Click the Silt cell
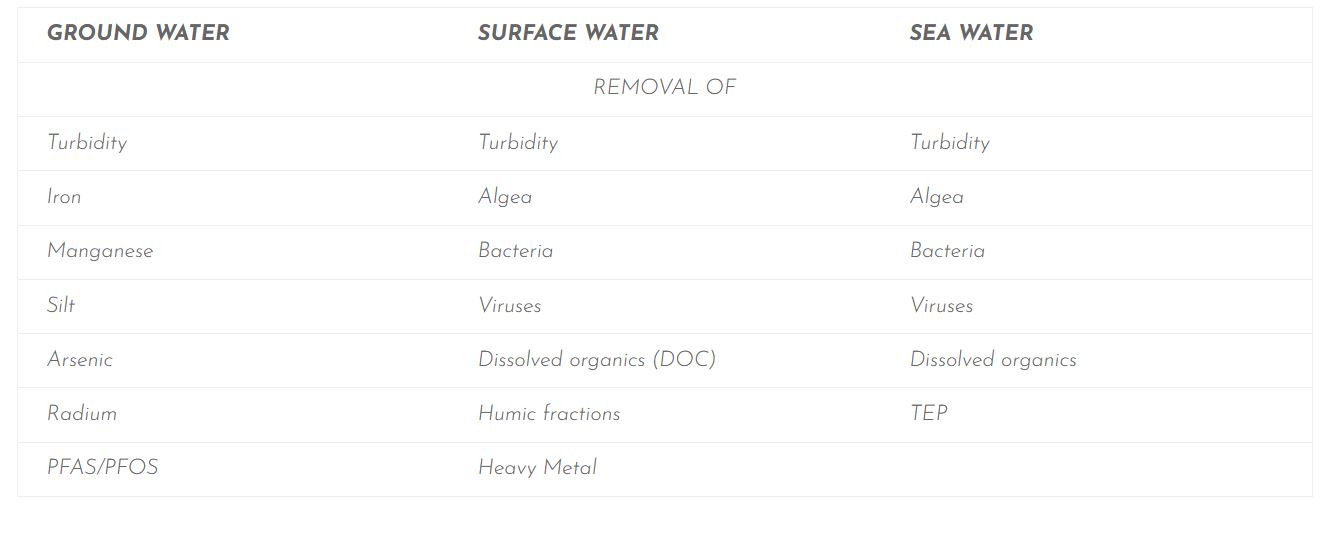This screenshot has height=555, width=1333. point(61,305)
